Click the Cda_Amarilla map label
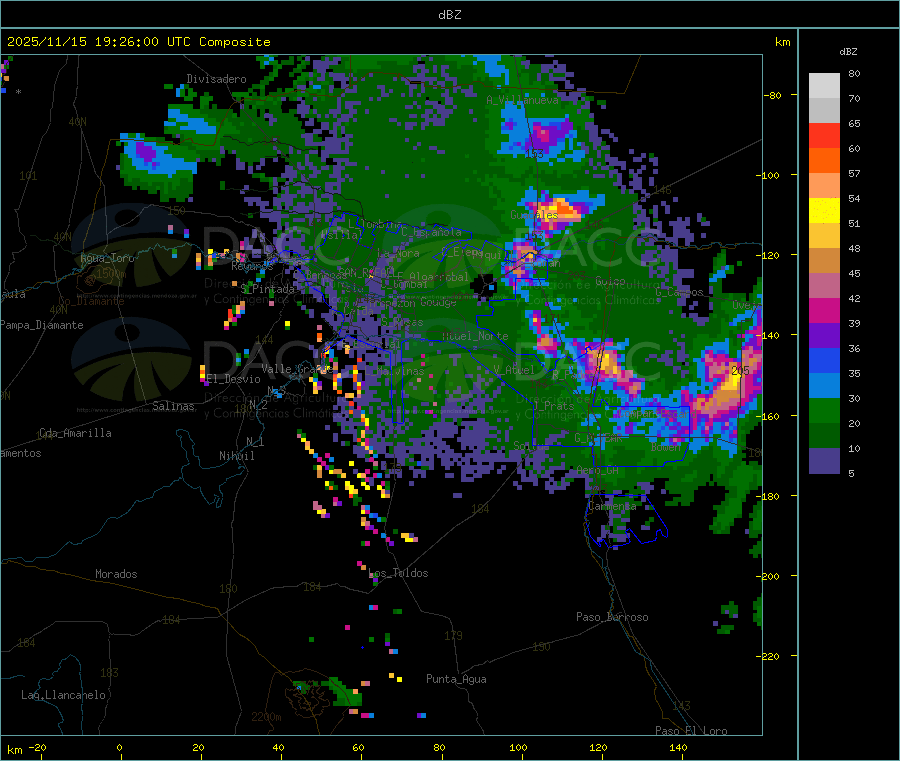This screenshot has width=900, height=761. point(75,433)
